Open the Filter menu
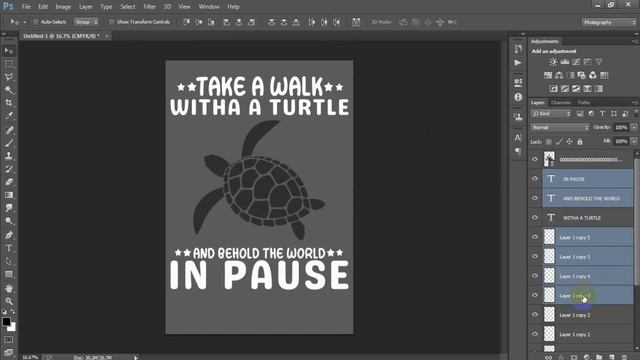Image resolution: width=640 pixels, height=360 pixels. click(x=149, y=7)
